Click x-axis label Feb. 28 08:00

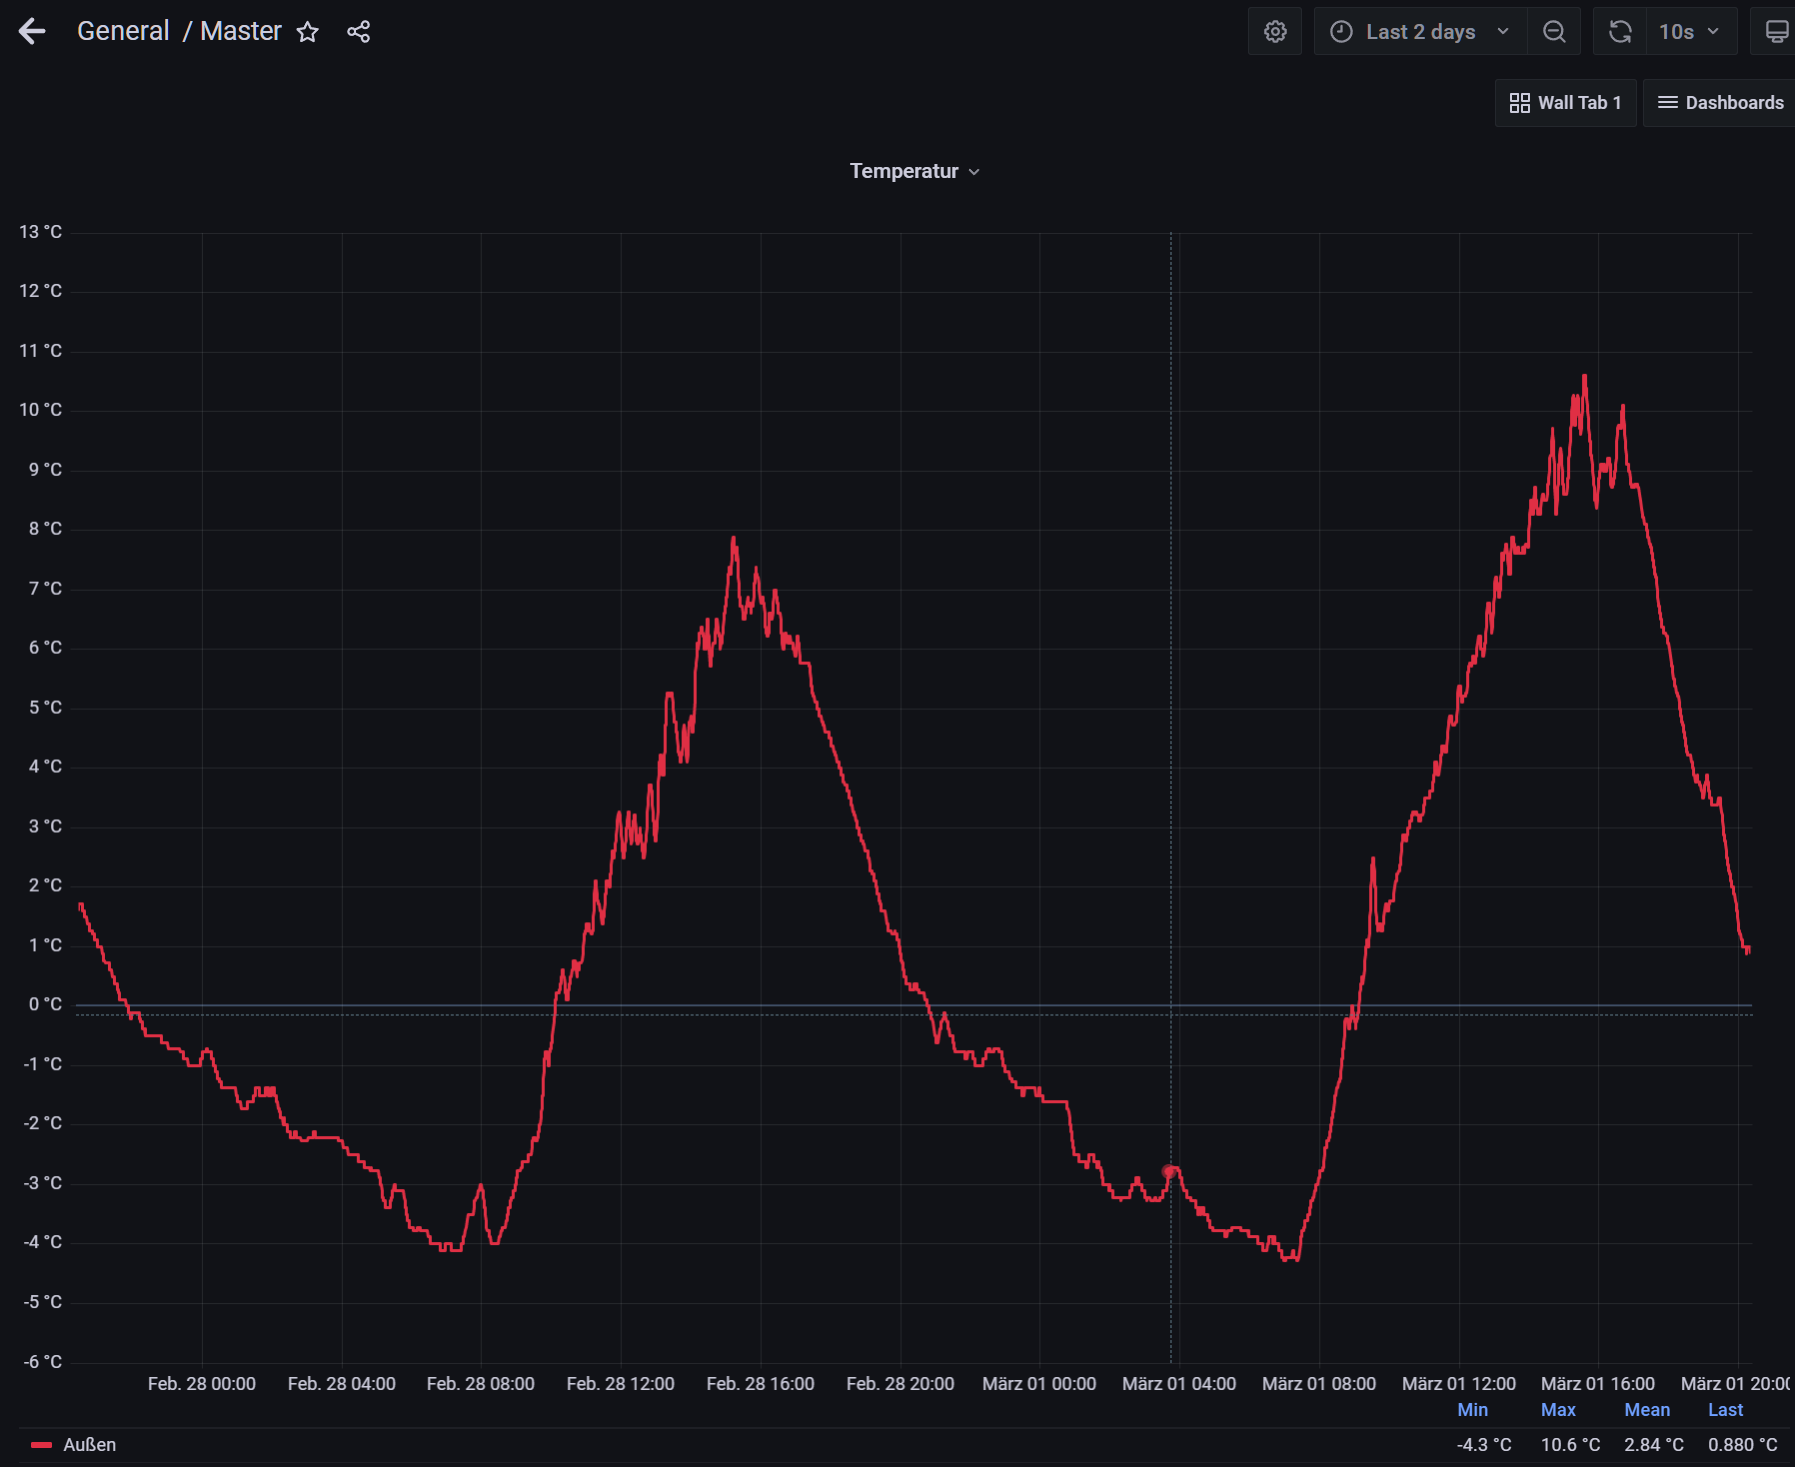point(481,1384)
